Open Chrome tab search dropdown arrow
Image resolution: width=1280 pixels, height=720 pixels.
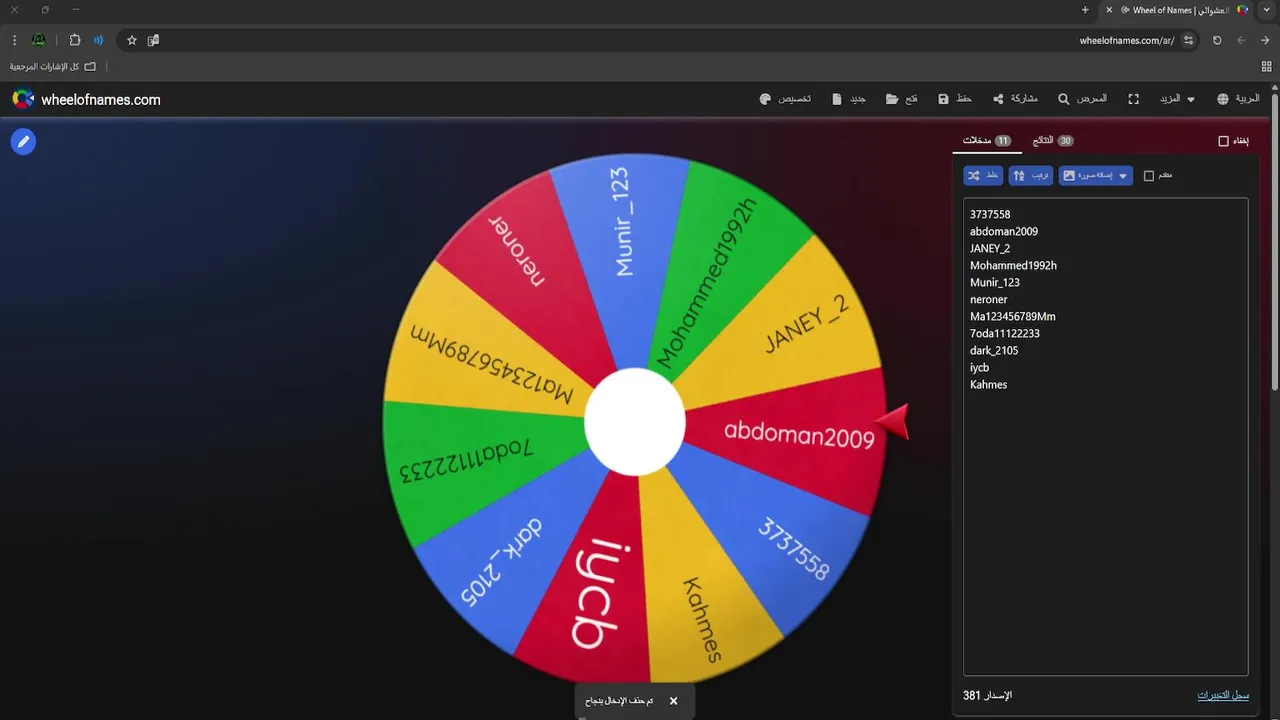[x=1265, y=10]
